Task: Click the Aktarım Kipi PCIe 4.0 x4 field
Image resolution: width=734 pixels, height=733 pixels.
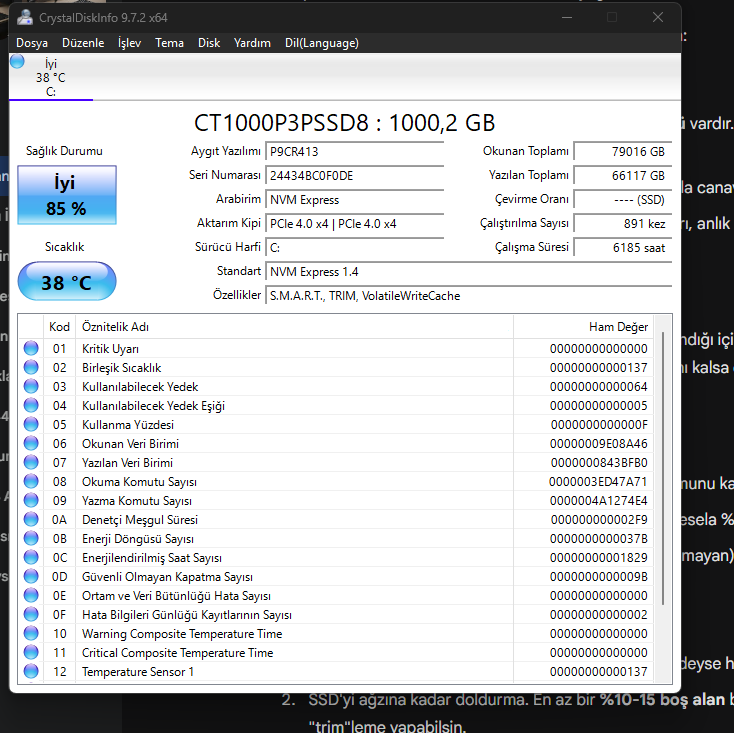Action: tap(354, 224)
